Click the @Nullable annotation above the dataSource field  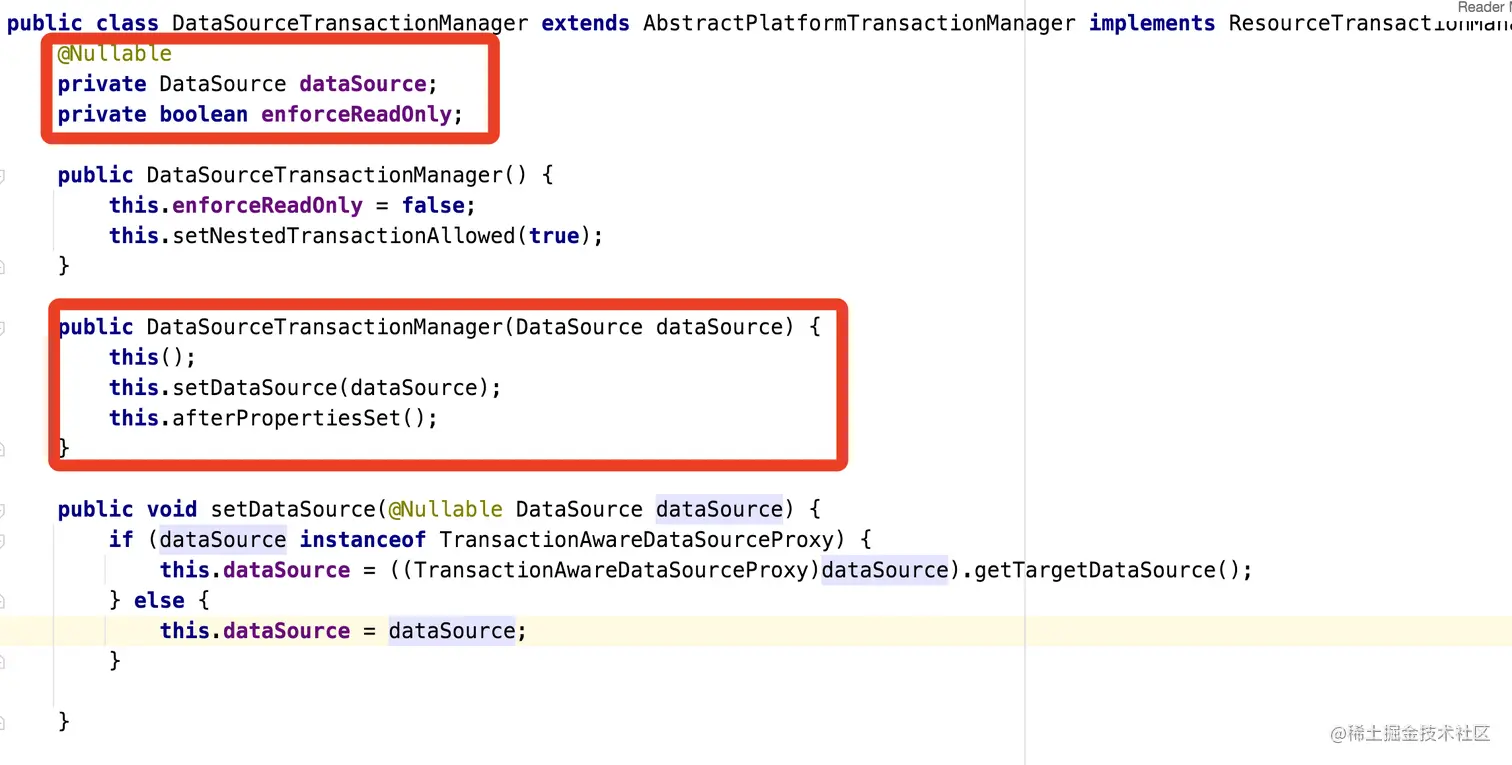(114, 53)
